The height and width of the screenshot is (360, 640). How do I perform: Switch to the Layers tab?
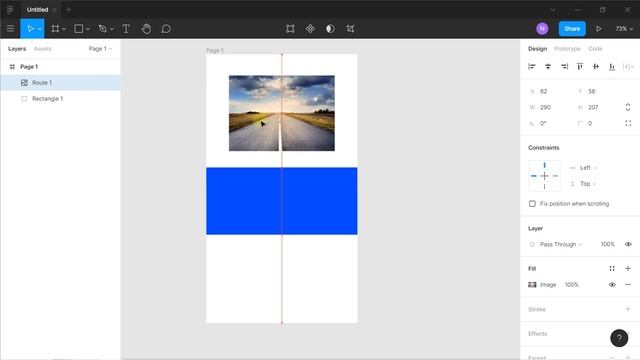click(17, 49)
